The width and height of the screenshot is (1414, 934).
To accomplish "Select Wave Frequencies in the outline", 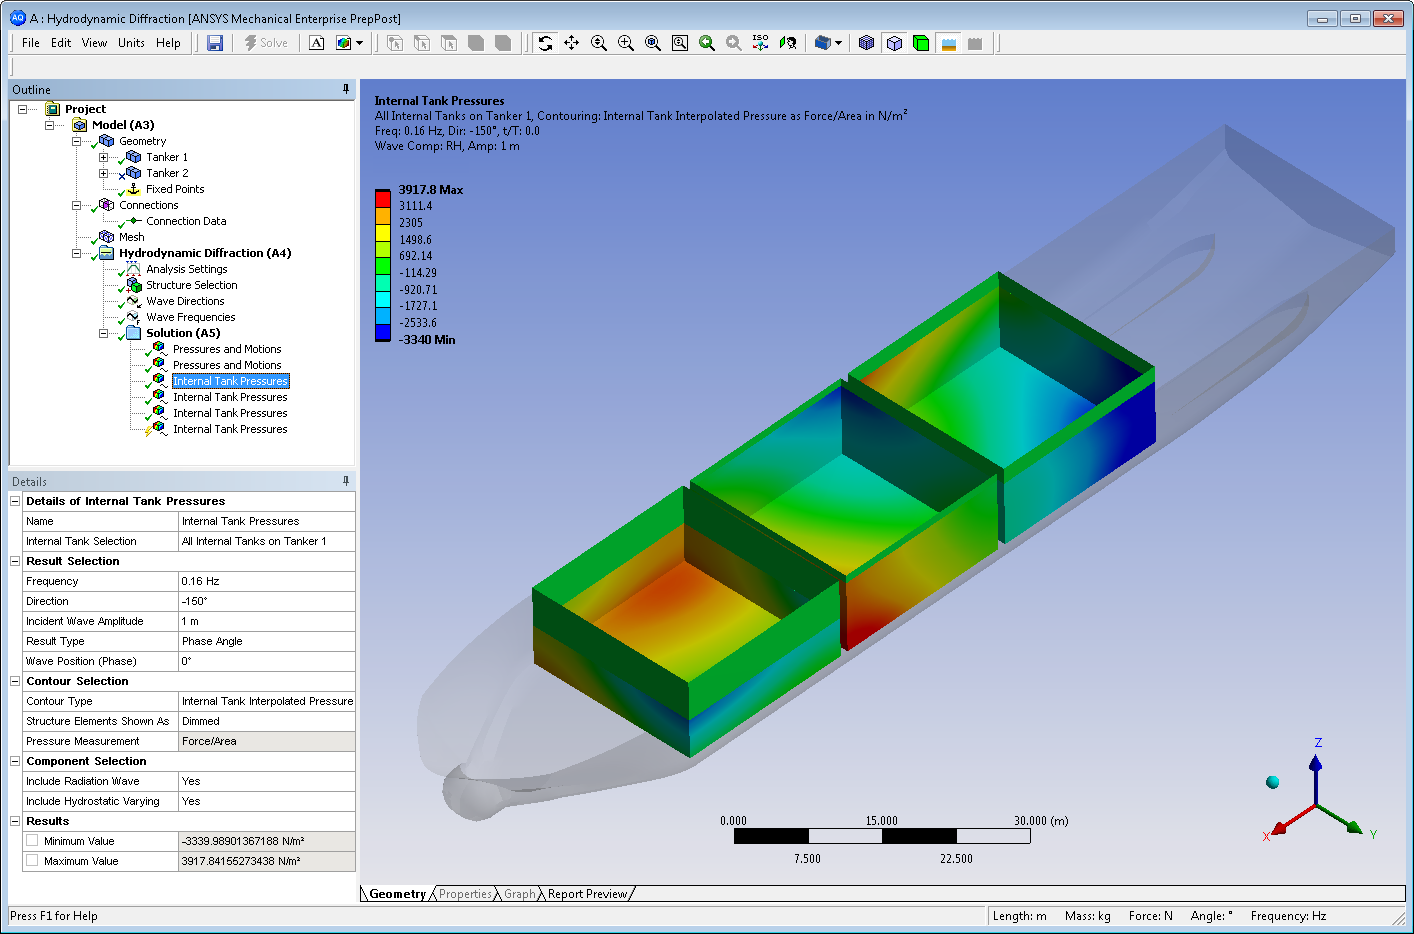I will click(x=190, y=317).
